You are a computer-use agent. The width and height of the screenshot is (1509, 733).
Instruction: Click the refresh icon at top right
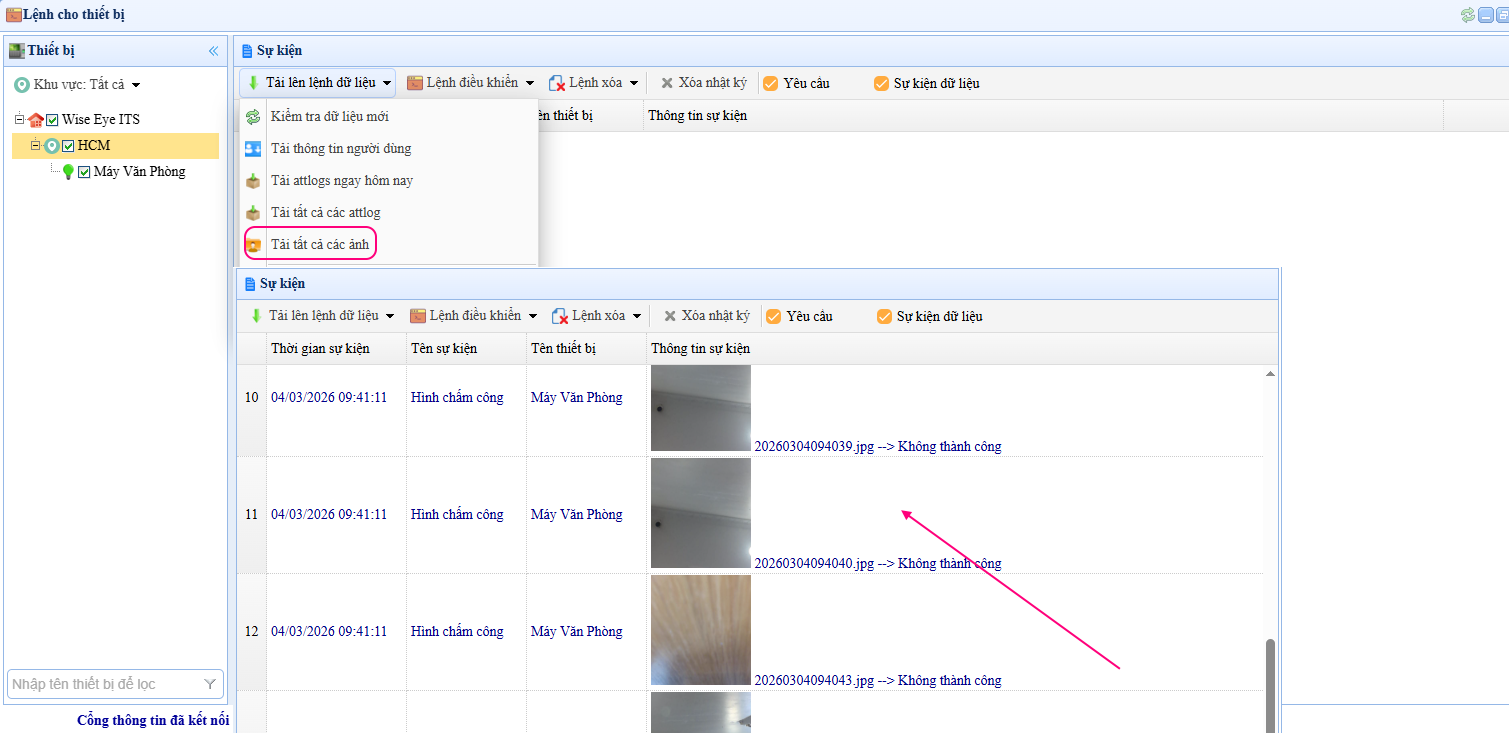(1467, 15)
